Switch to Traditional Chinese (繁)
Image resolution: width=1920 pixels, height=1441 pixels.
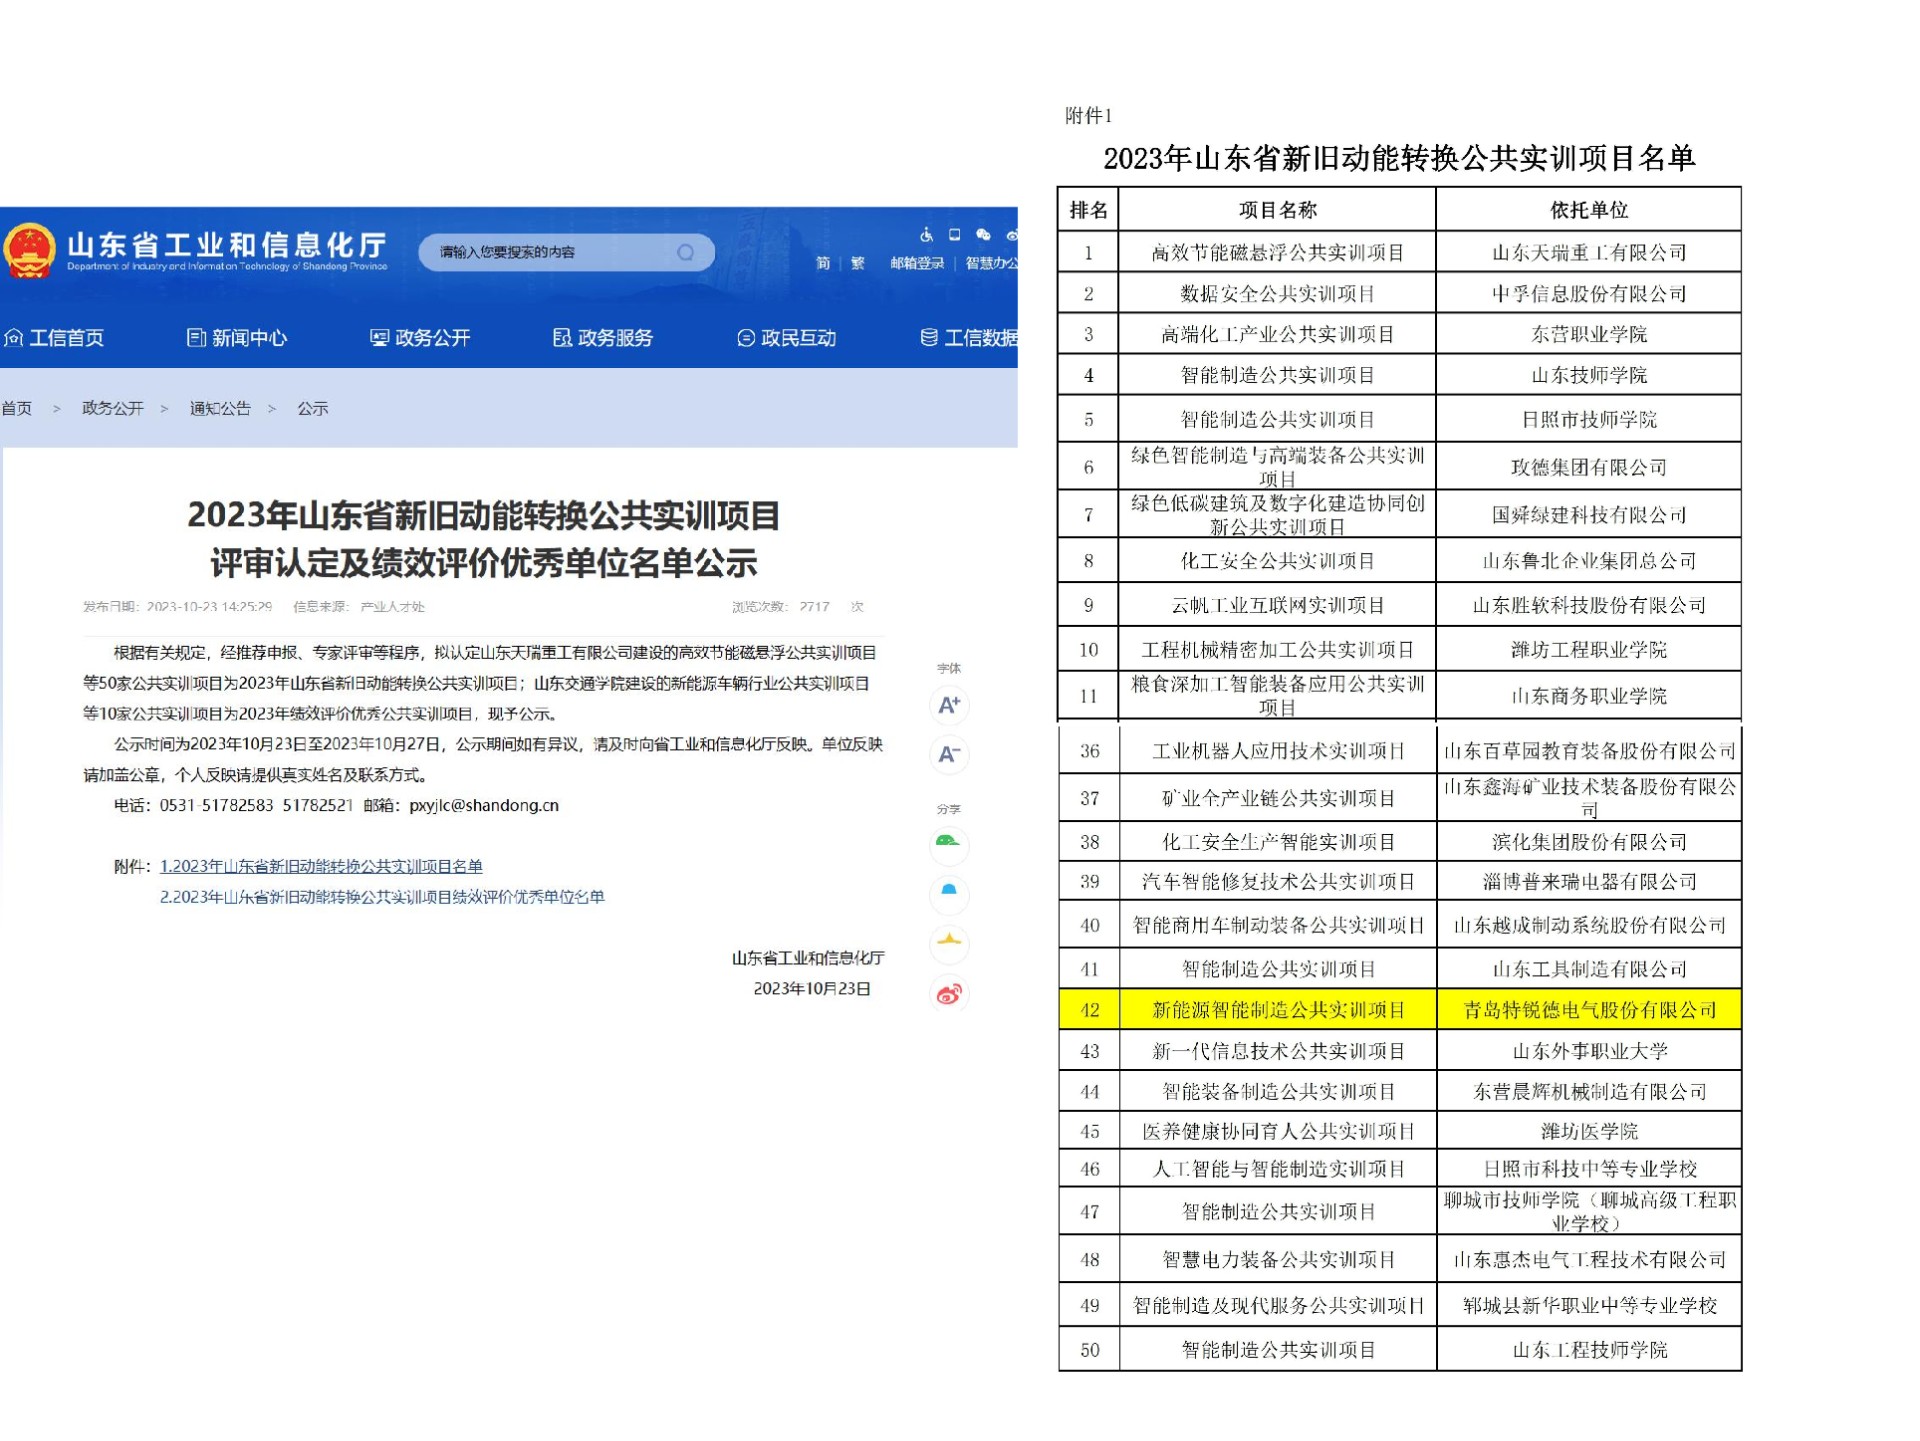point(857,263)
